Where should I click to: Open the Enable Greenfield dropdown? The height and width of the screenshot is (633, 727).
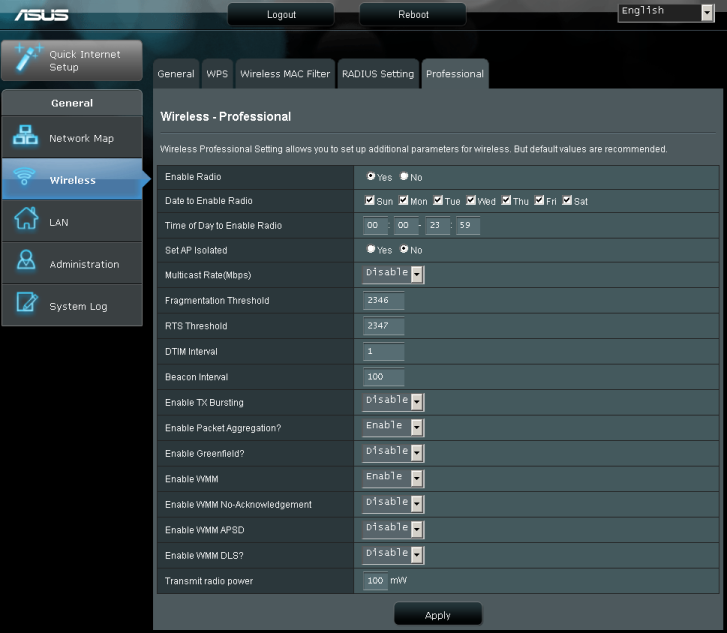tap(393, 453)
